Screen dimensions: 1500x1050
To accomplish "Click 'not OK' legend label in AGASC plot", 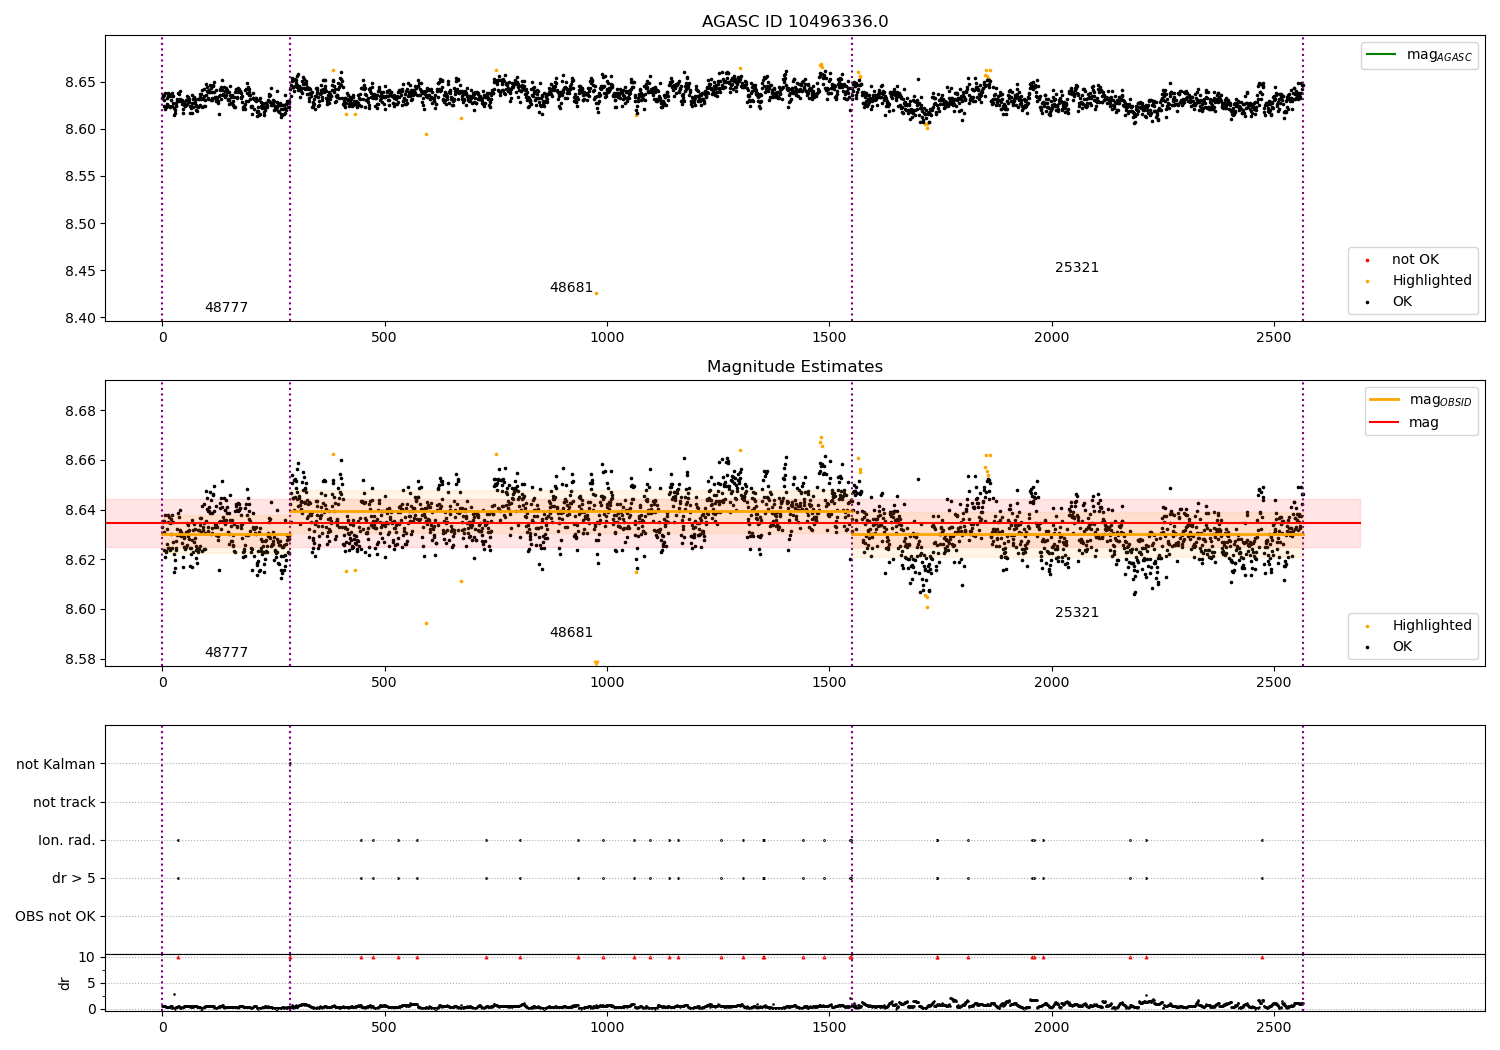I will tap(1415, 260).
